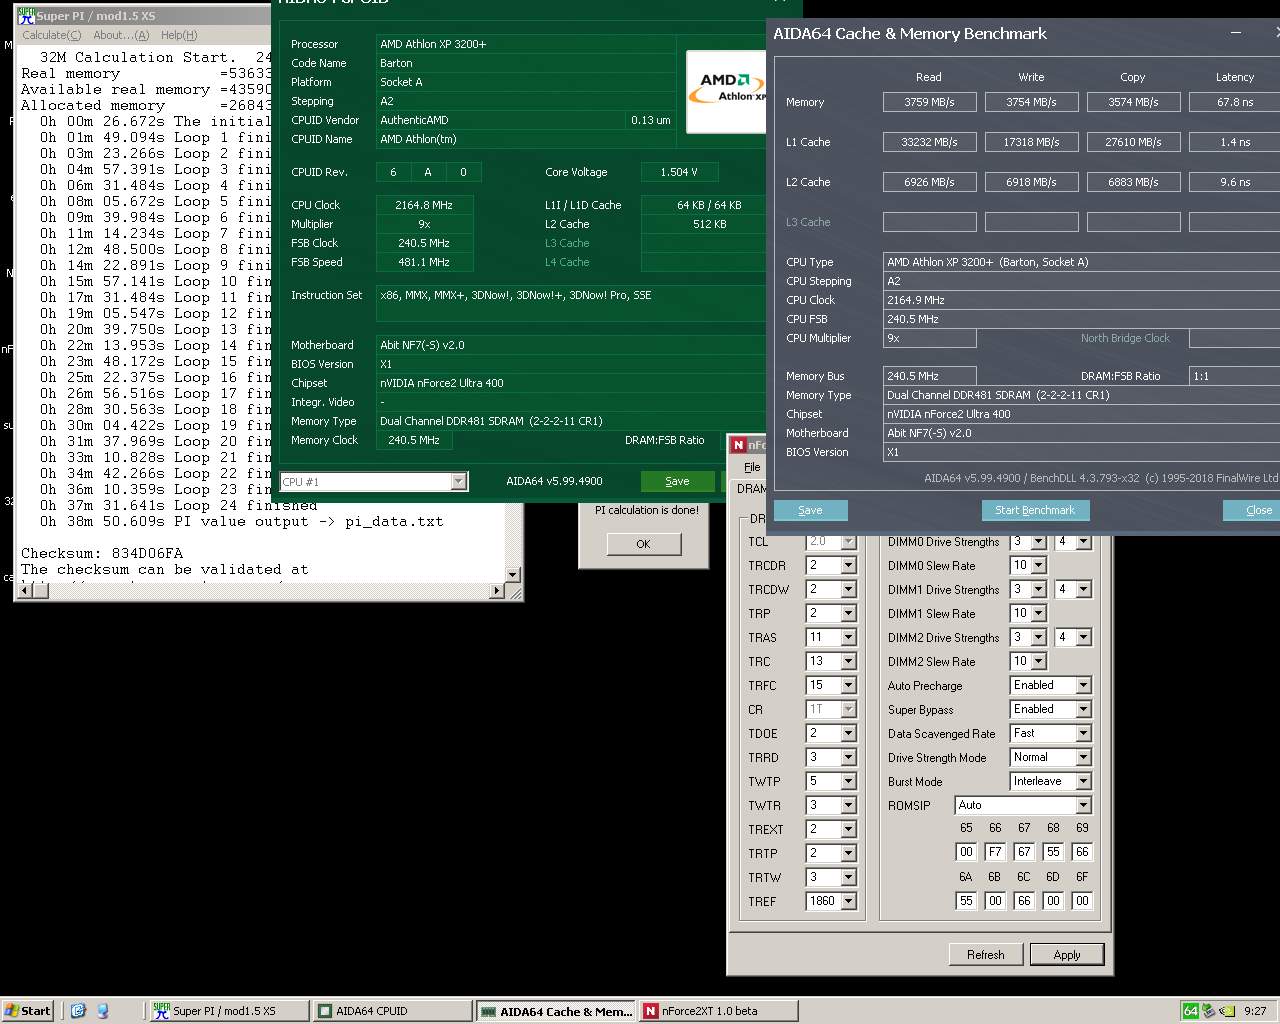Viewport: 1280px width, 1024px height.
Task: Open the File menu in nForce2XT
Action: pos(752,467)
